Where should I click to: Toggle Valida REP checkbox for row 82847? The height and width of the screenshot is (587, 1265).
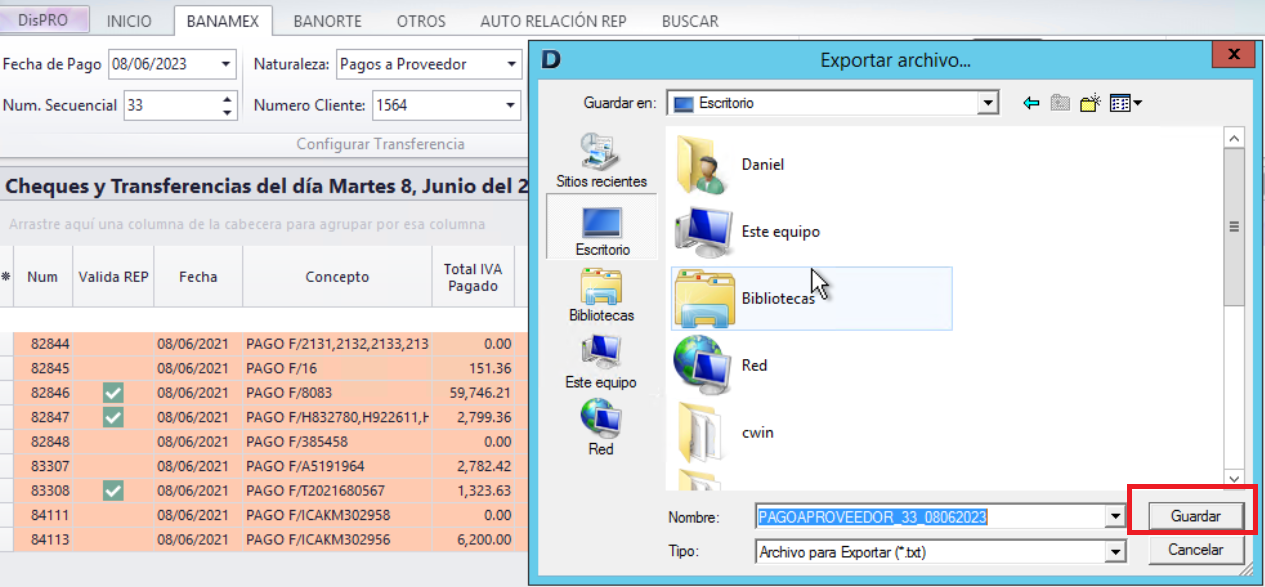113,417
